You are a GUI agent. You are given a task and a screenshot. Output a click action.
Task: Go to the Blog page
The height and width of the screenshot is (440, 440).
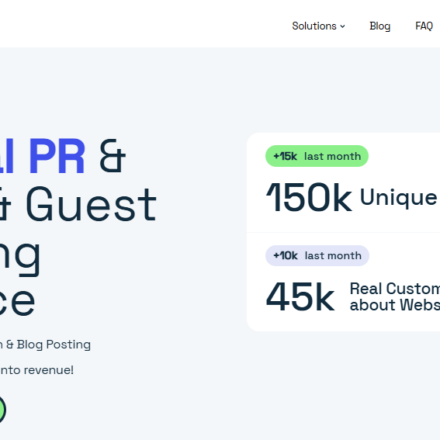coord(380,26)
